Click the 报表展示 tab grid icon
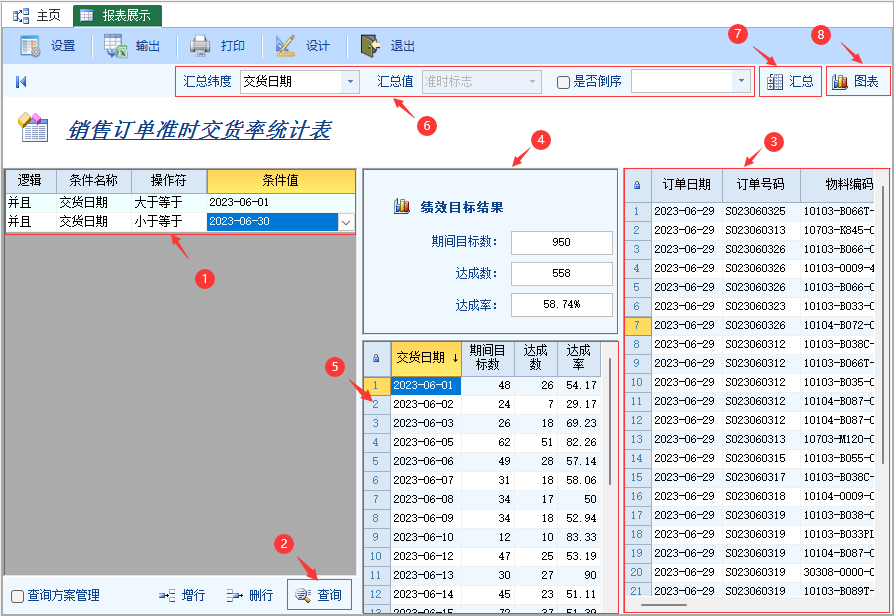894x616 pixels. (87, 15)
